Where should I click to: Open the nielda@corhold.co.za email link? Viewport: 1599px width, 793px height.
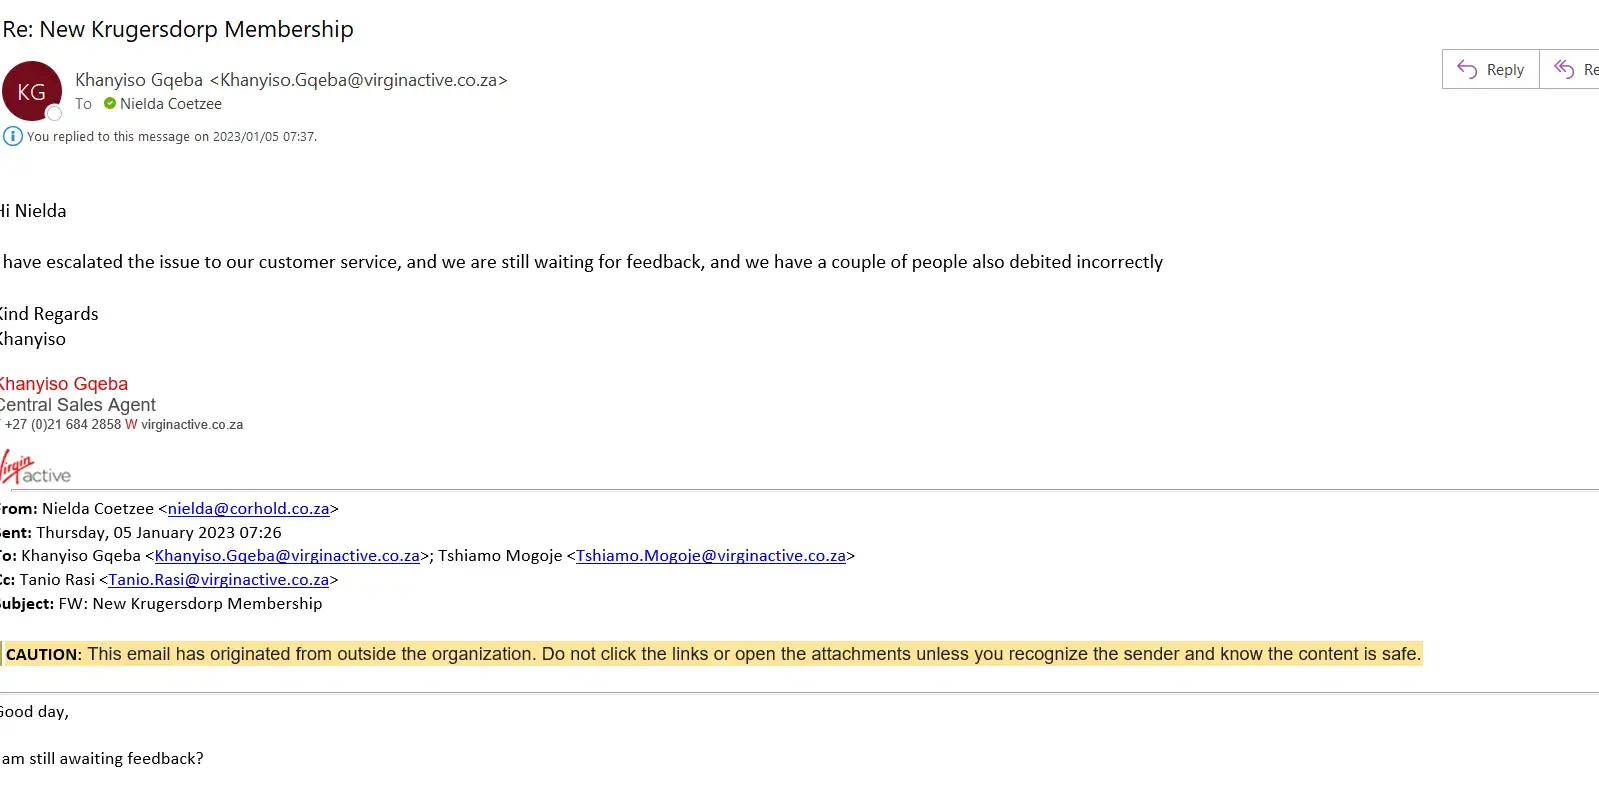248,509
